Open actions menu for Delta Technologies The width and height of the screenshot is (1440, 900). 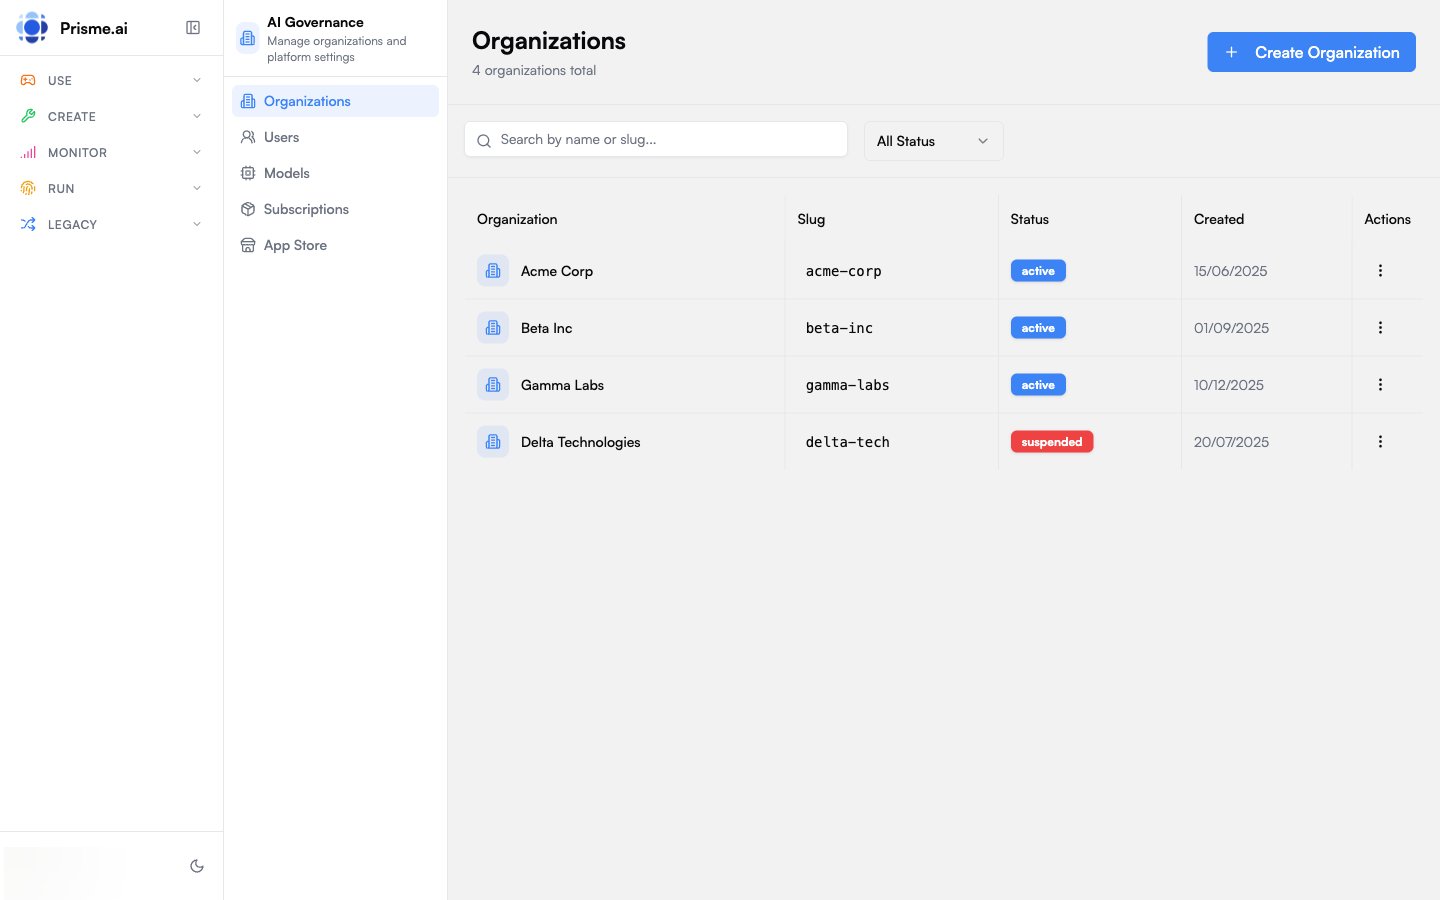tap(1380, 442)
